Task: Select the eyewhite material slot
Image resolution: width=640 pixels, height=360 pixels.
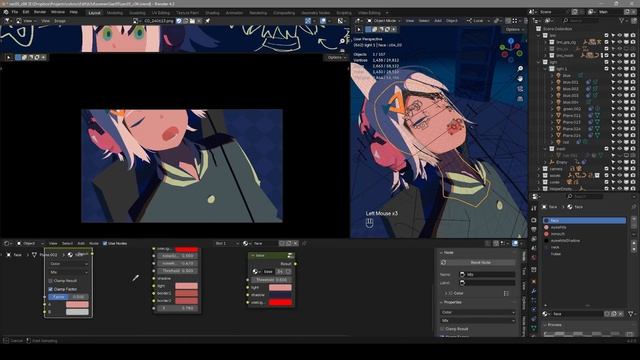Action: tap(584, 227)
